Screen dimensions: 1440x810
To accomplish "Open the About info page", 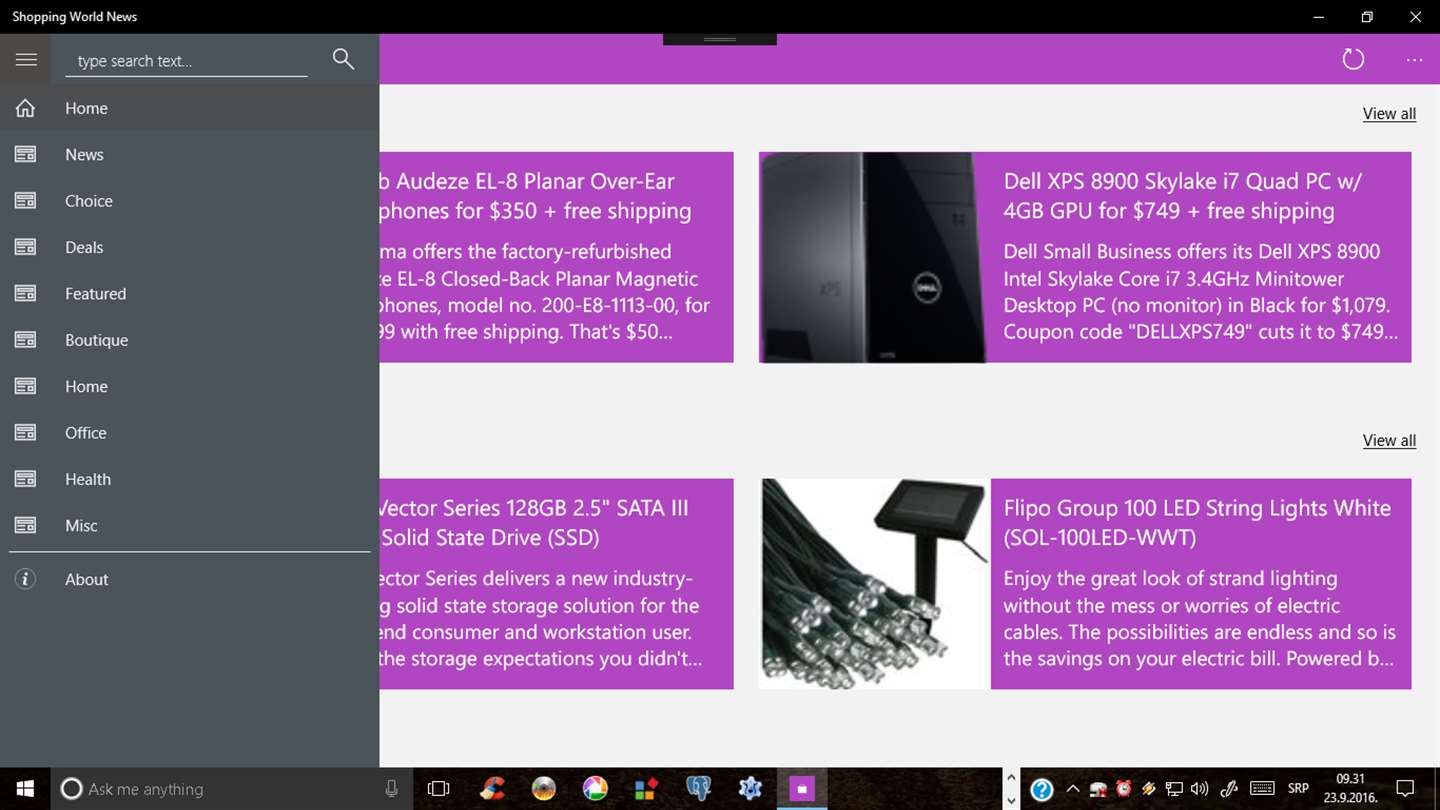I will click(190, 579).
